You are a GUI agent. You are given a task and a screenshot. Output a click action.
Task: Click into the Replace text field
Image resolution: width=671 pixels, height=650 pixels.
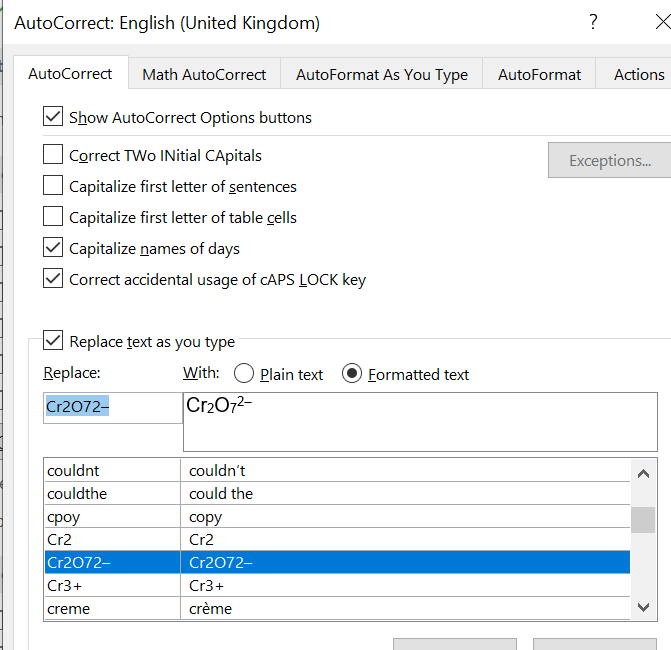[x=112, y=407]
